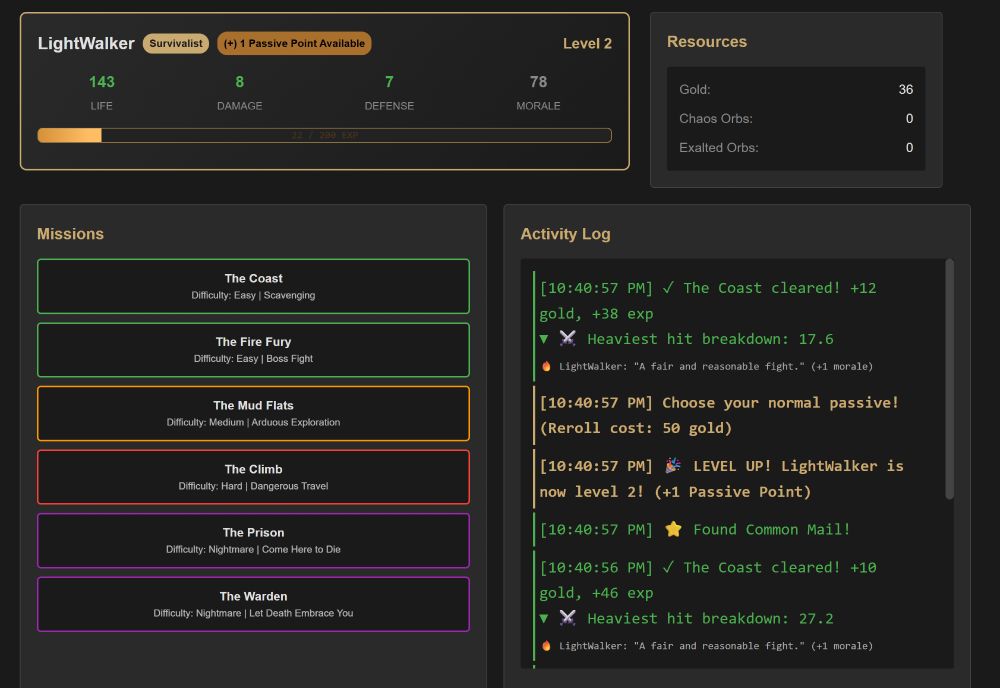Start The Coast mission
1000x688 pixels.
point(253,286)
